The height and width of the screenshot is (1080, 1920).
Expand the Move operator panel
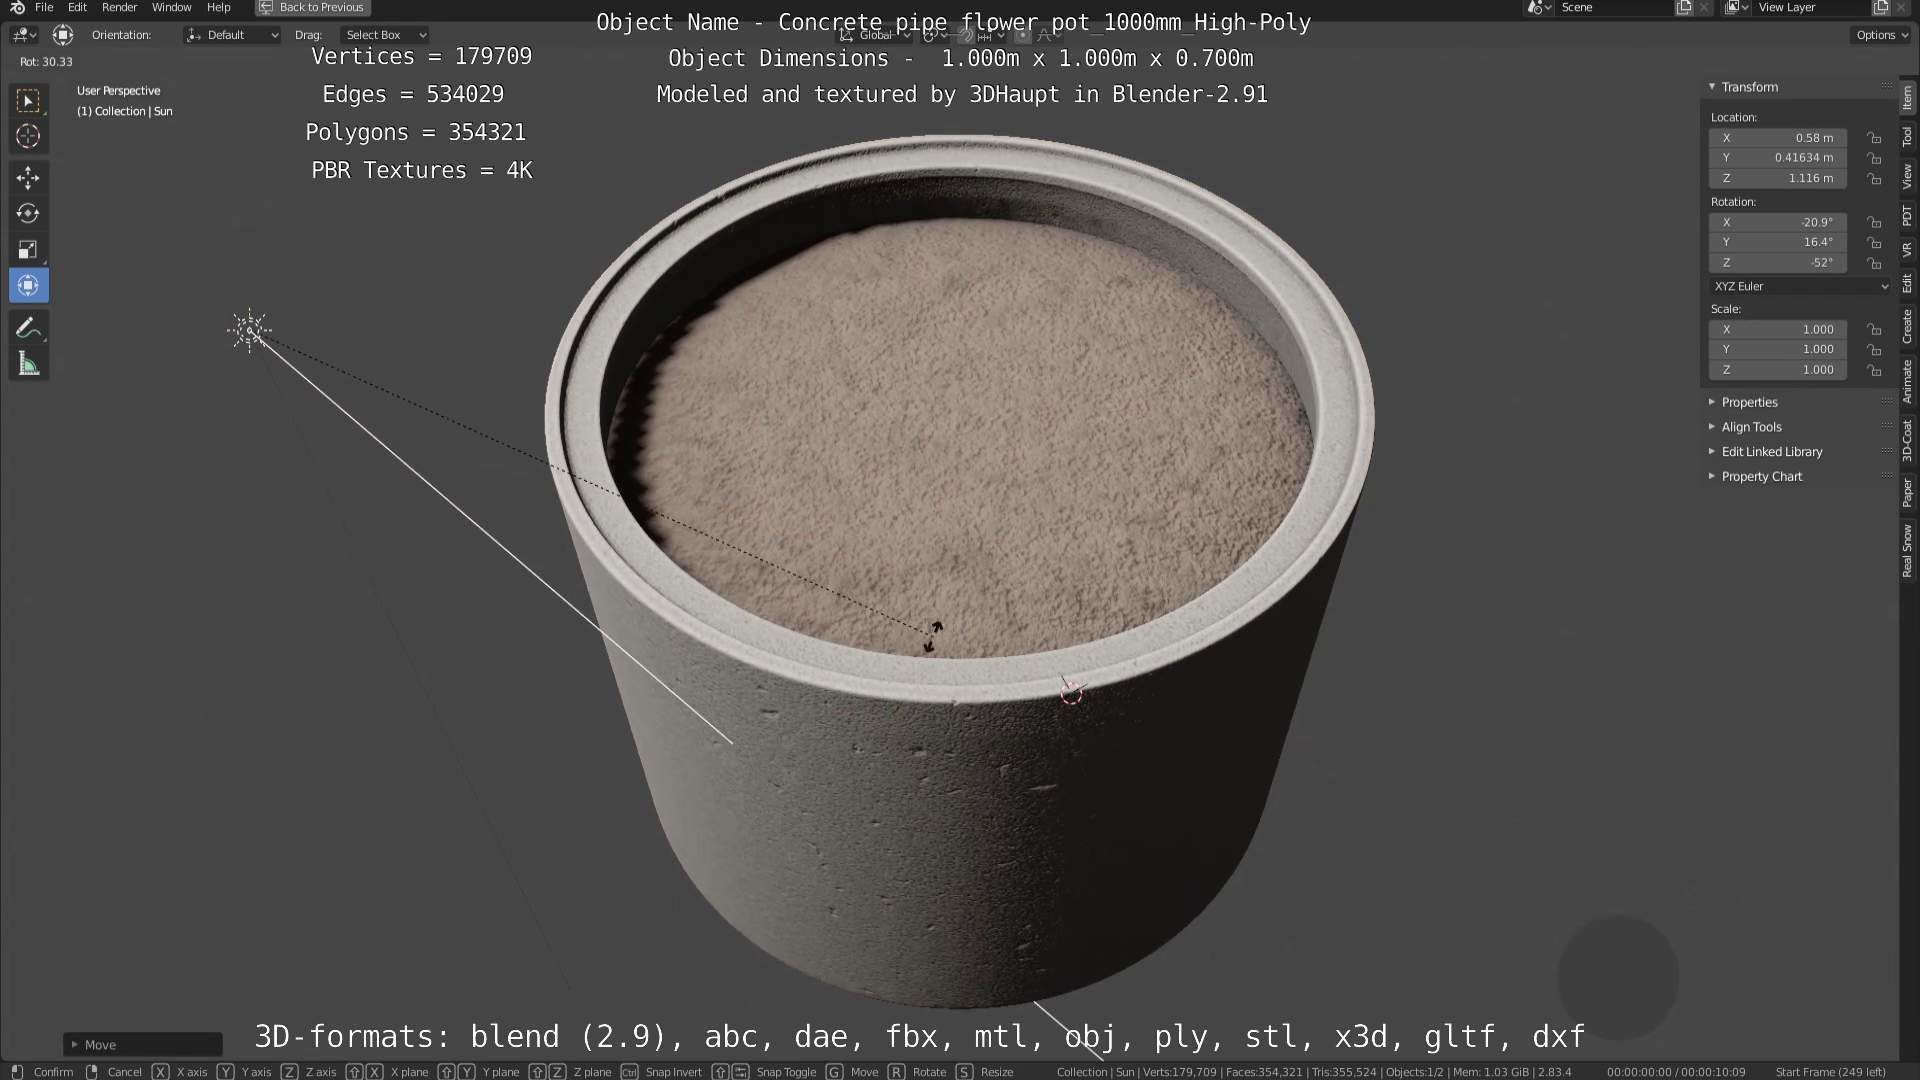pos(142,1045)
